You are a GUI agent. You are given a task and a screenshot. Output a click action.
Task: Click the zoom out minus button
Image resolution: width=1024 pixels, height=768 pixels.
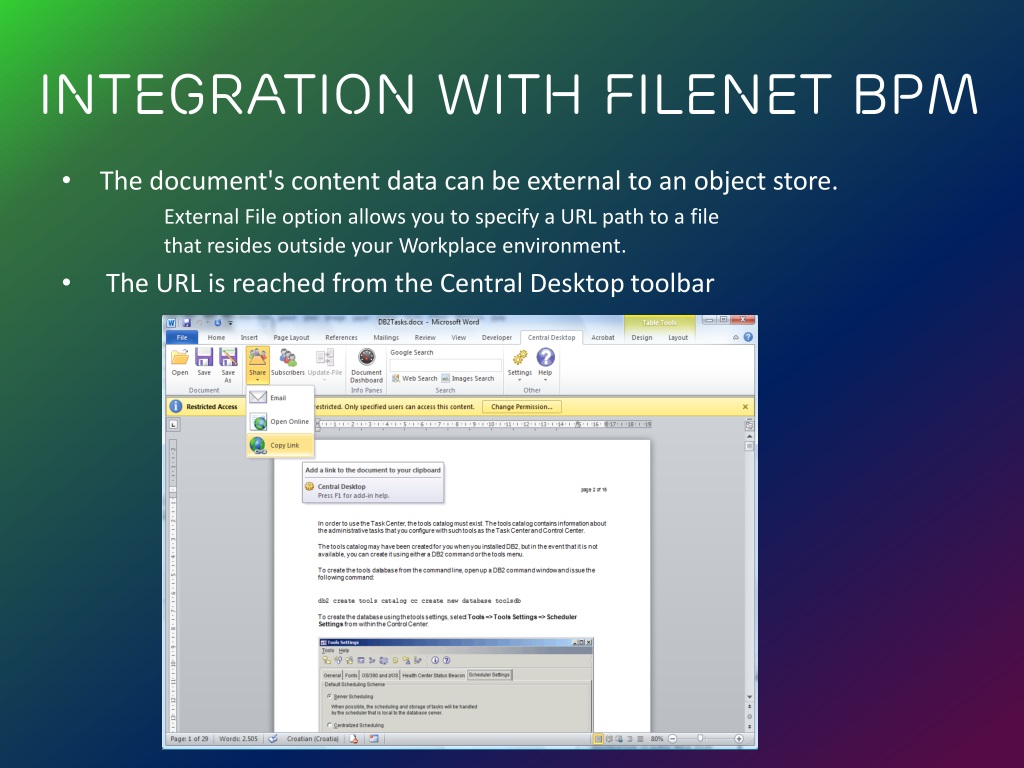[x=673, y=739]
